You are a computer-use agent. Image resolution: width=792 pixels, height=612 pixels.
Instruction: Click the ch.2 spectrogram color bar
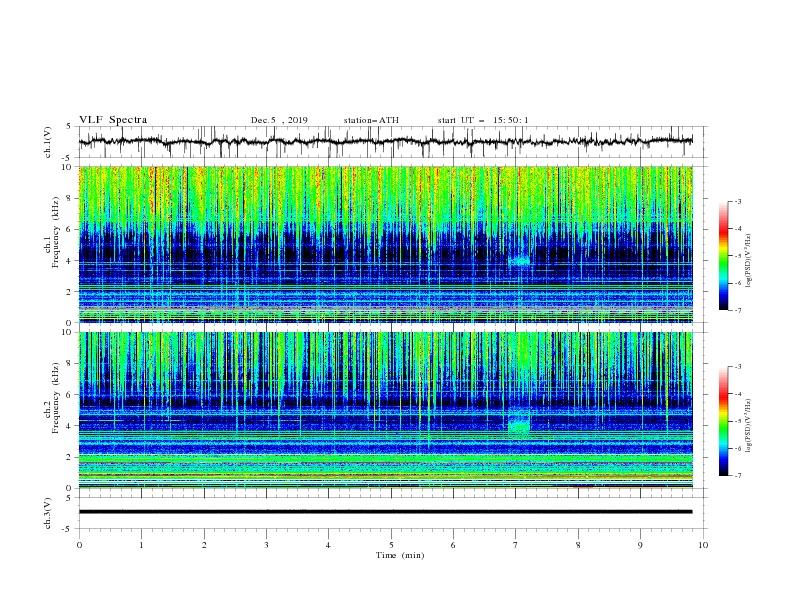click(723, 421)
